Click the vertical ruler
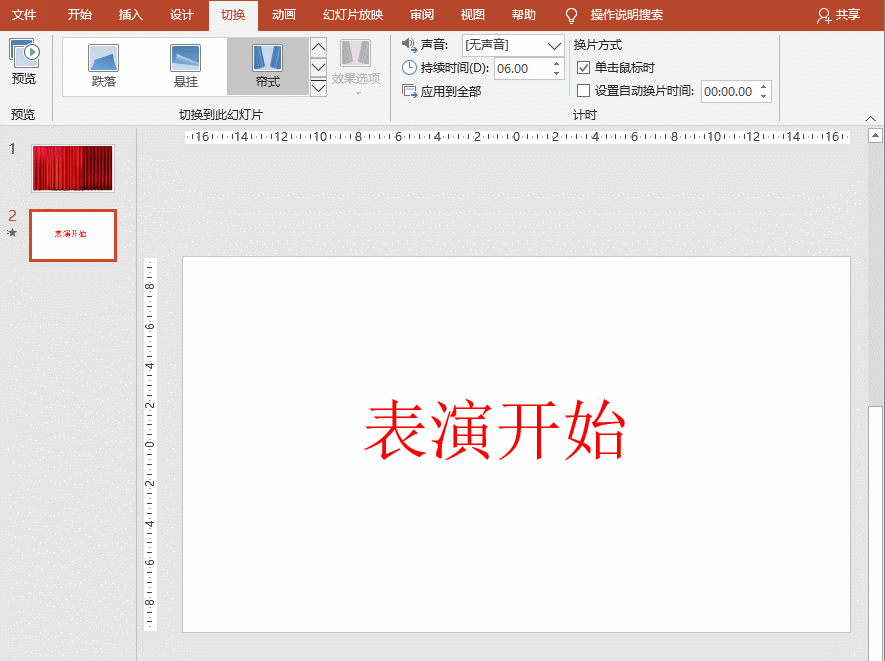This screenshot has height=661, width=885. click(150, 444)
